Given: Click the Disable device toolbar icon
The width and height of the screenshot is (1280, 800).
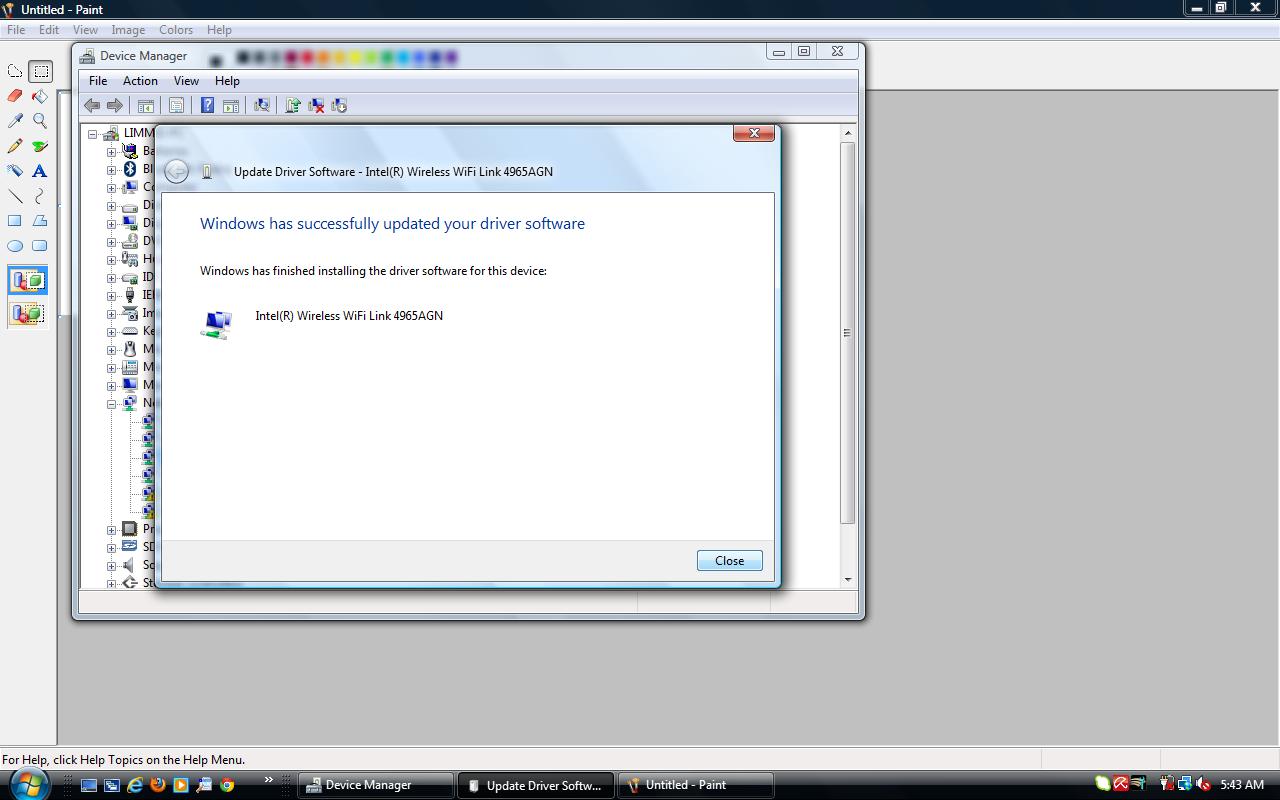Looking at the screenshot, I should (339, 105).
